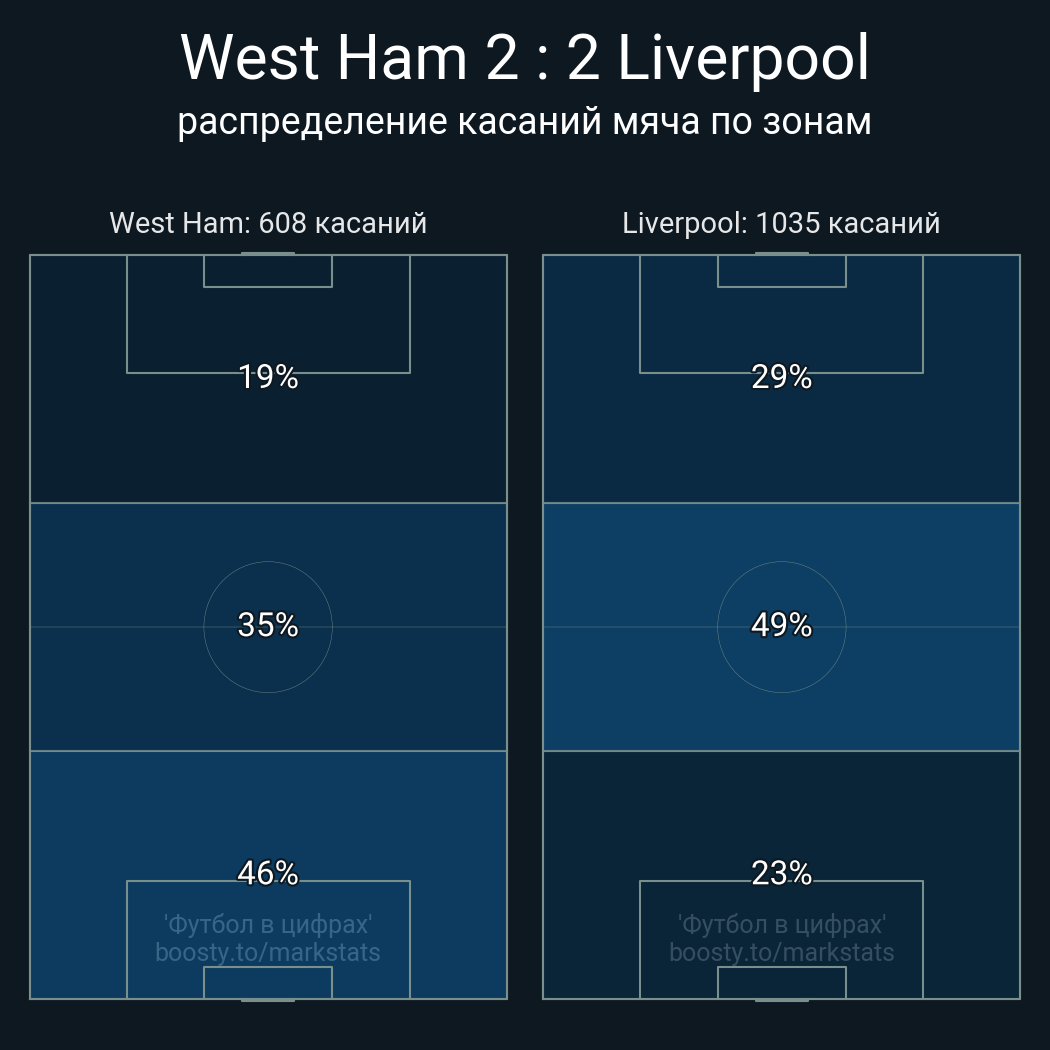This screenshot has width=1050, height=1050.
Task: Click the West Ham 2 : 2 Liverpool title
Action: coord(524,58)
